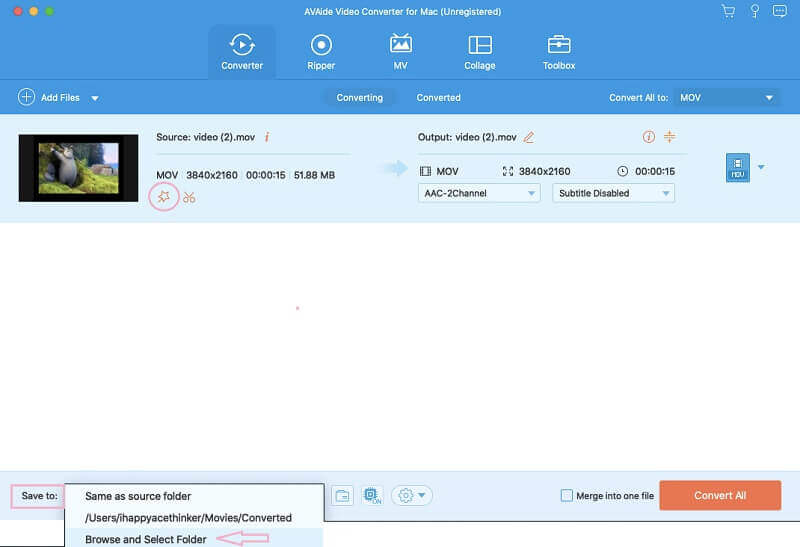Switch to the Ripper tab
This screenshot has width=800, height=547.
(321, 52)
